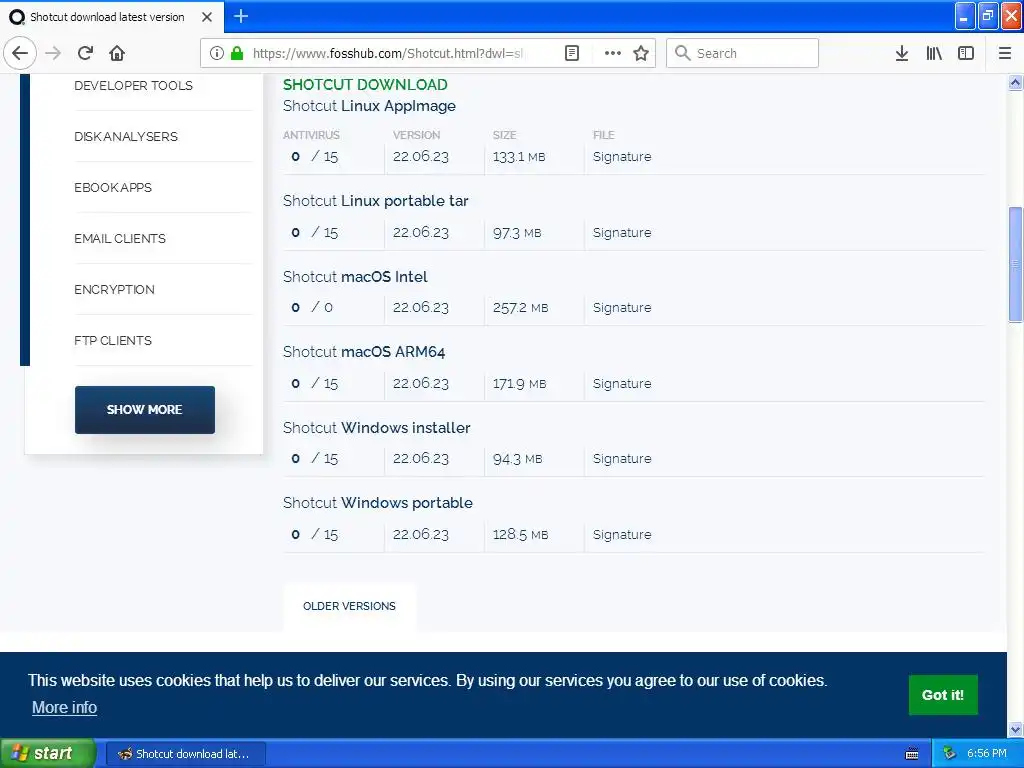
Task: Click size 128.5 MB of Windows portable
Action: [x=520, y=534]
